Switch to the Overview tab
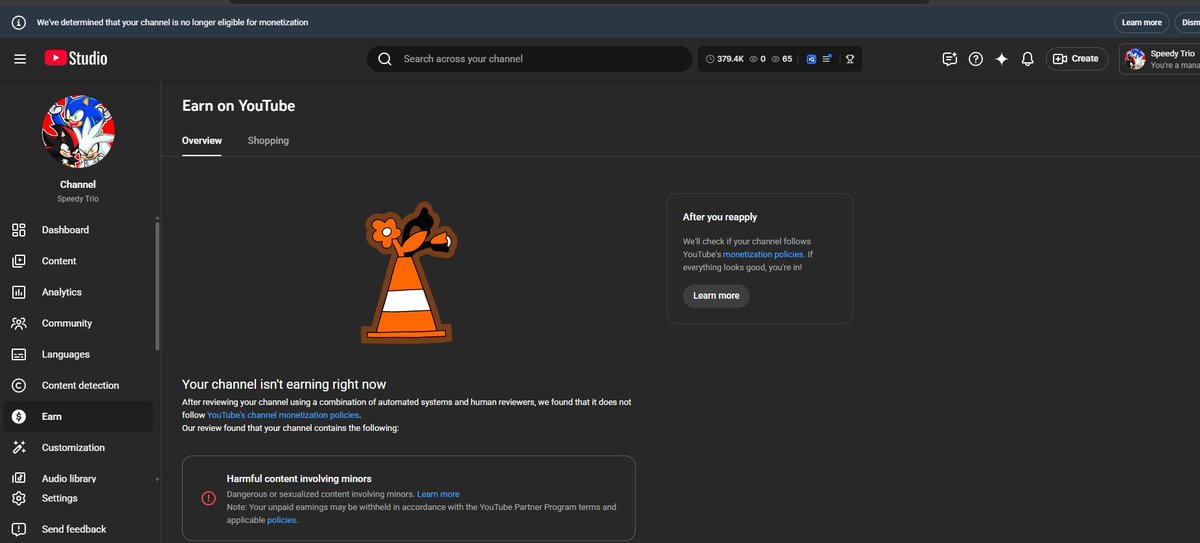Viewport: 1200px width, 543px height. click(202, 141)
